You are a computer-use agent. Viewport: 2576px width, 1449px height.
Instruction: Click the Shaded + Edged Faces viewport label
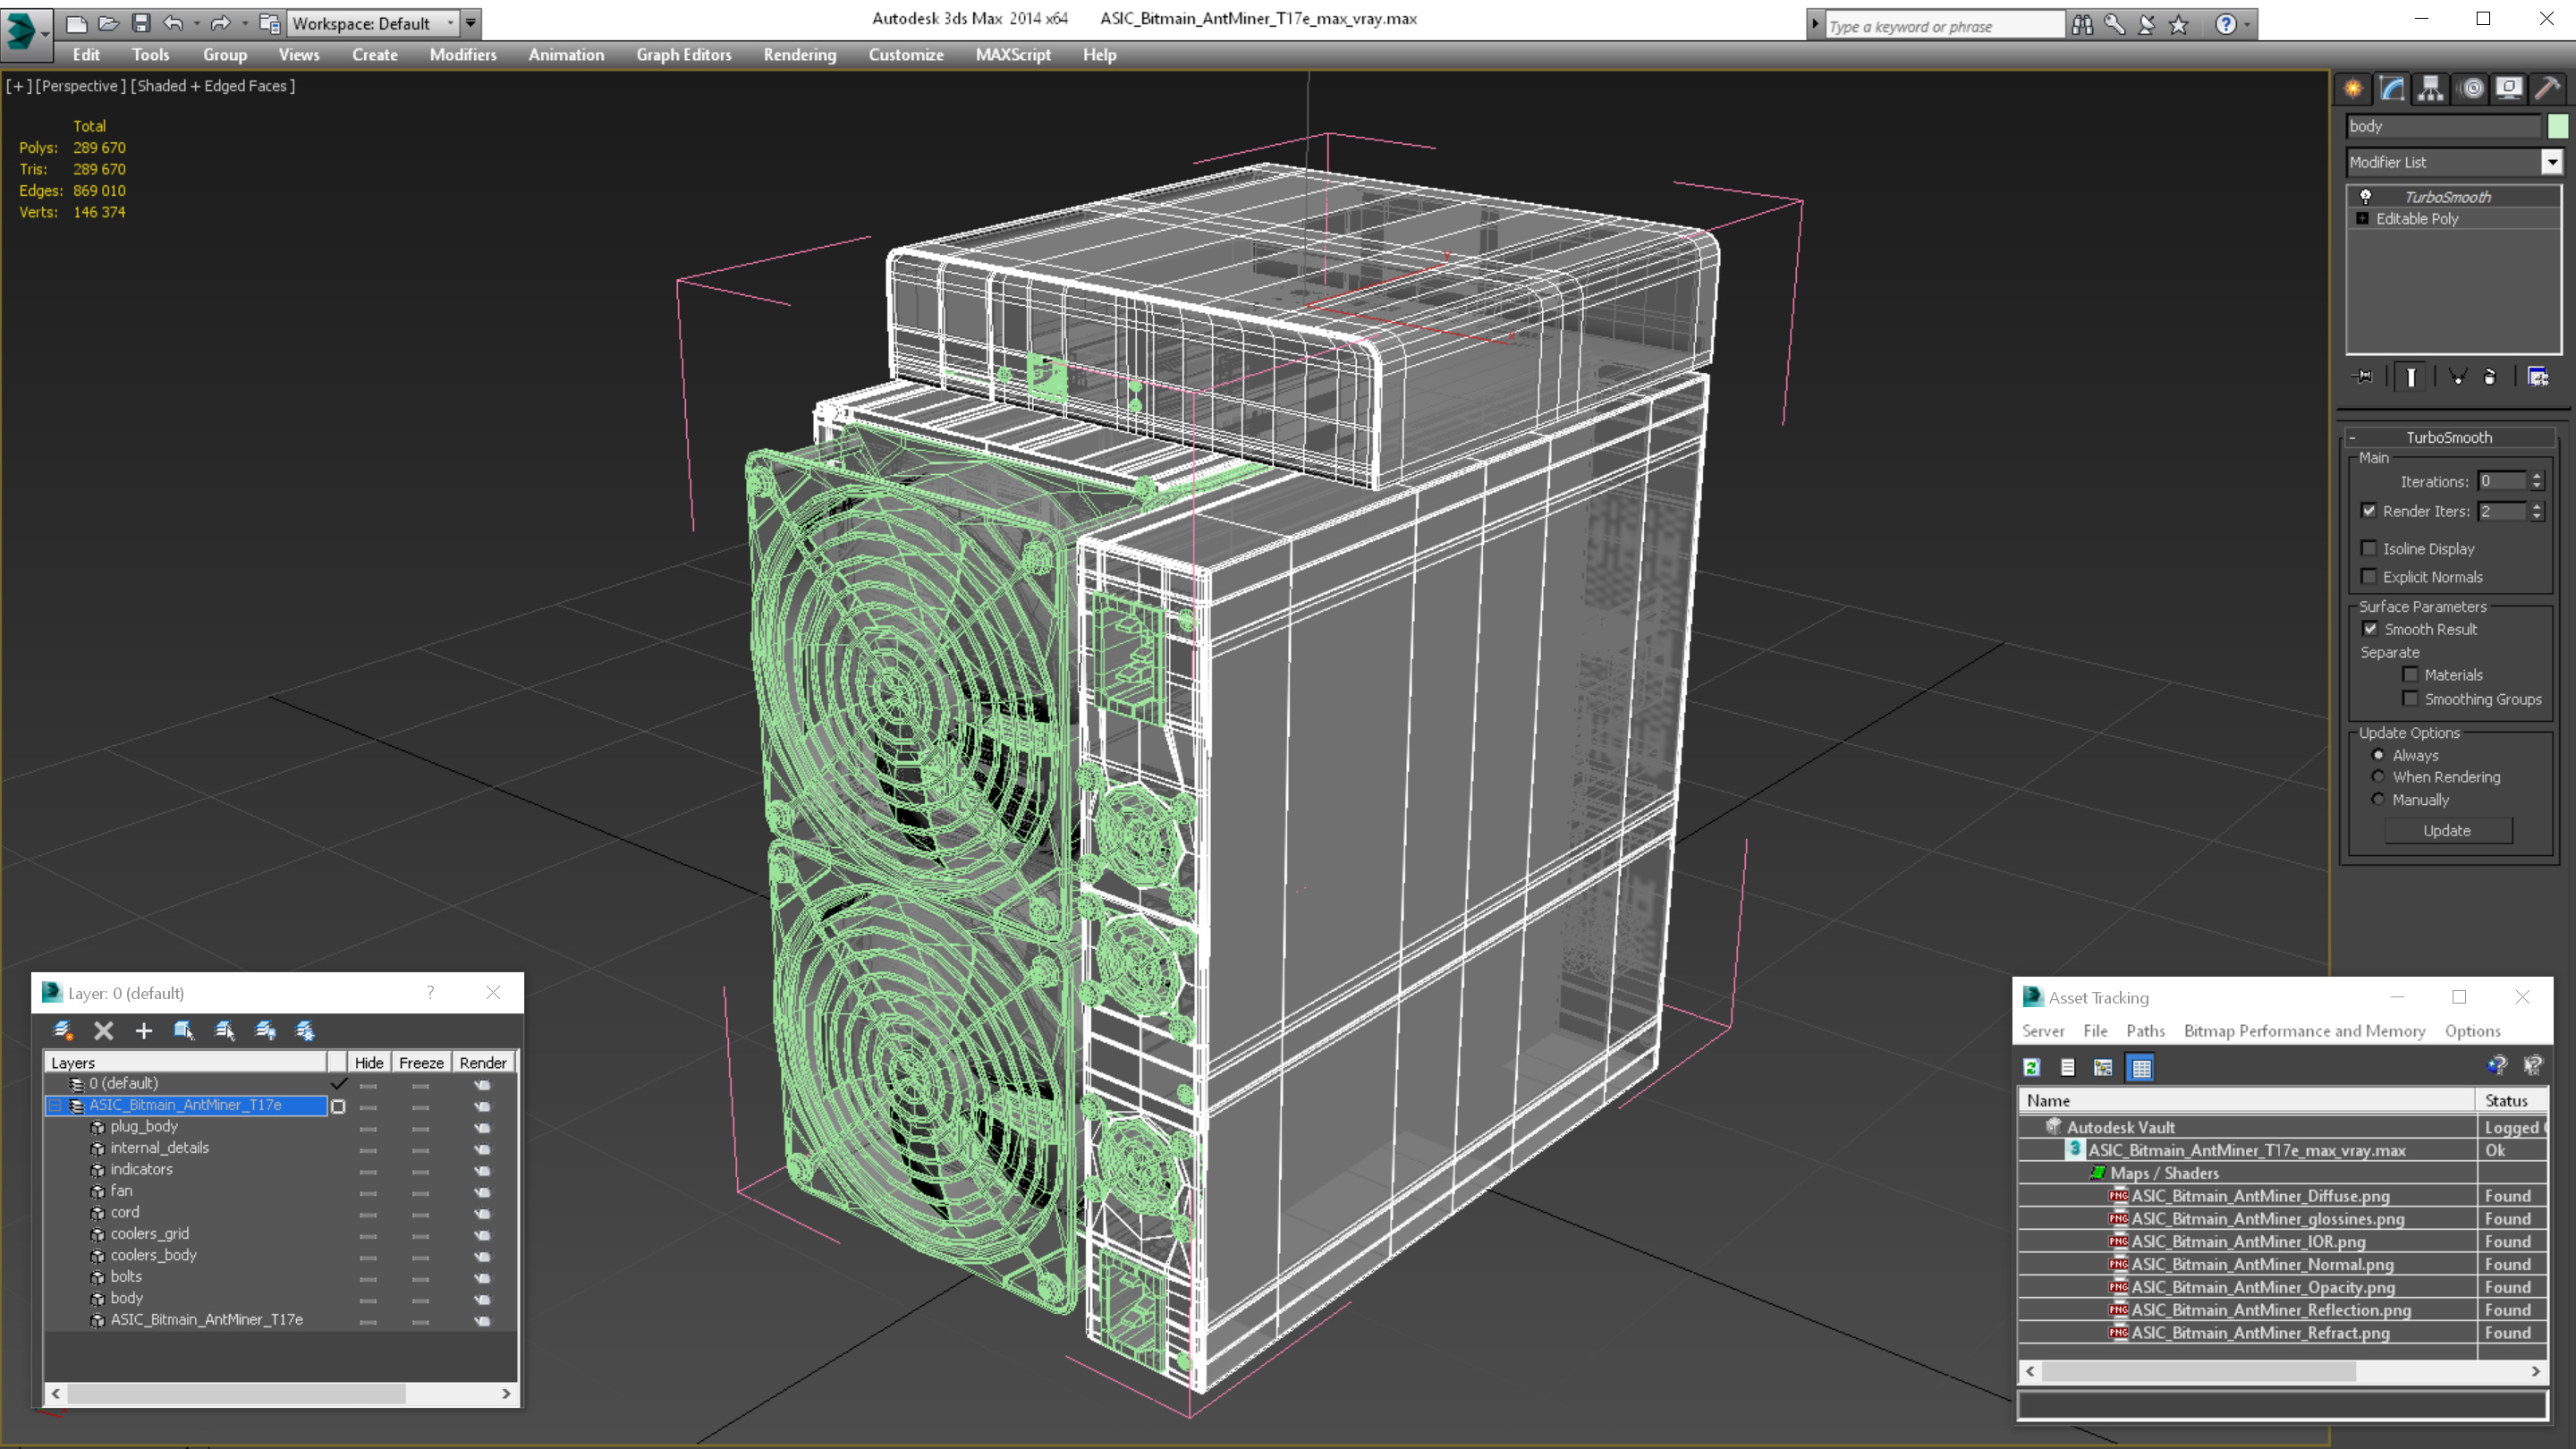(213, 86)
